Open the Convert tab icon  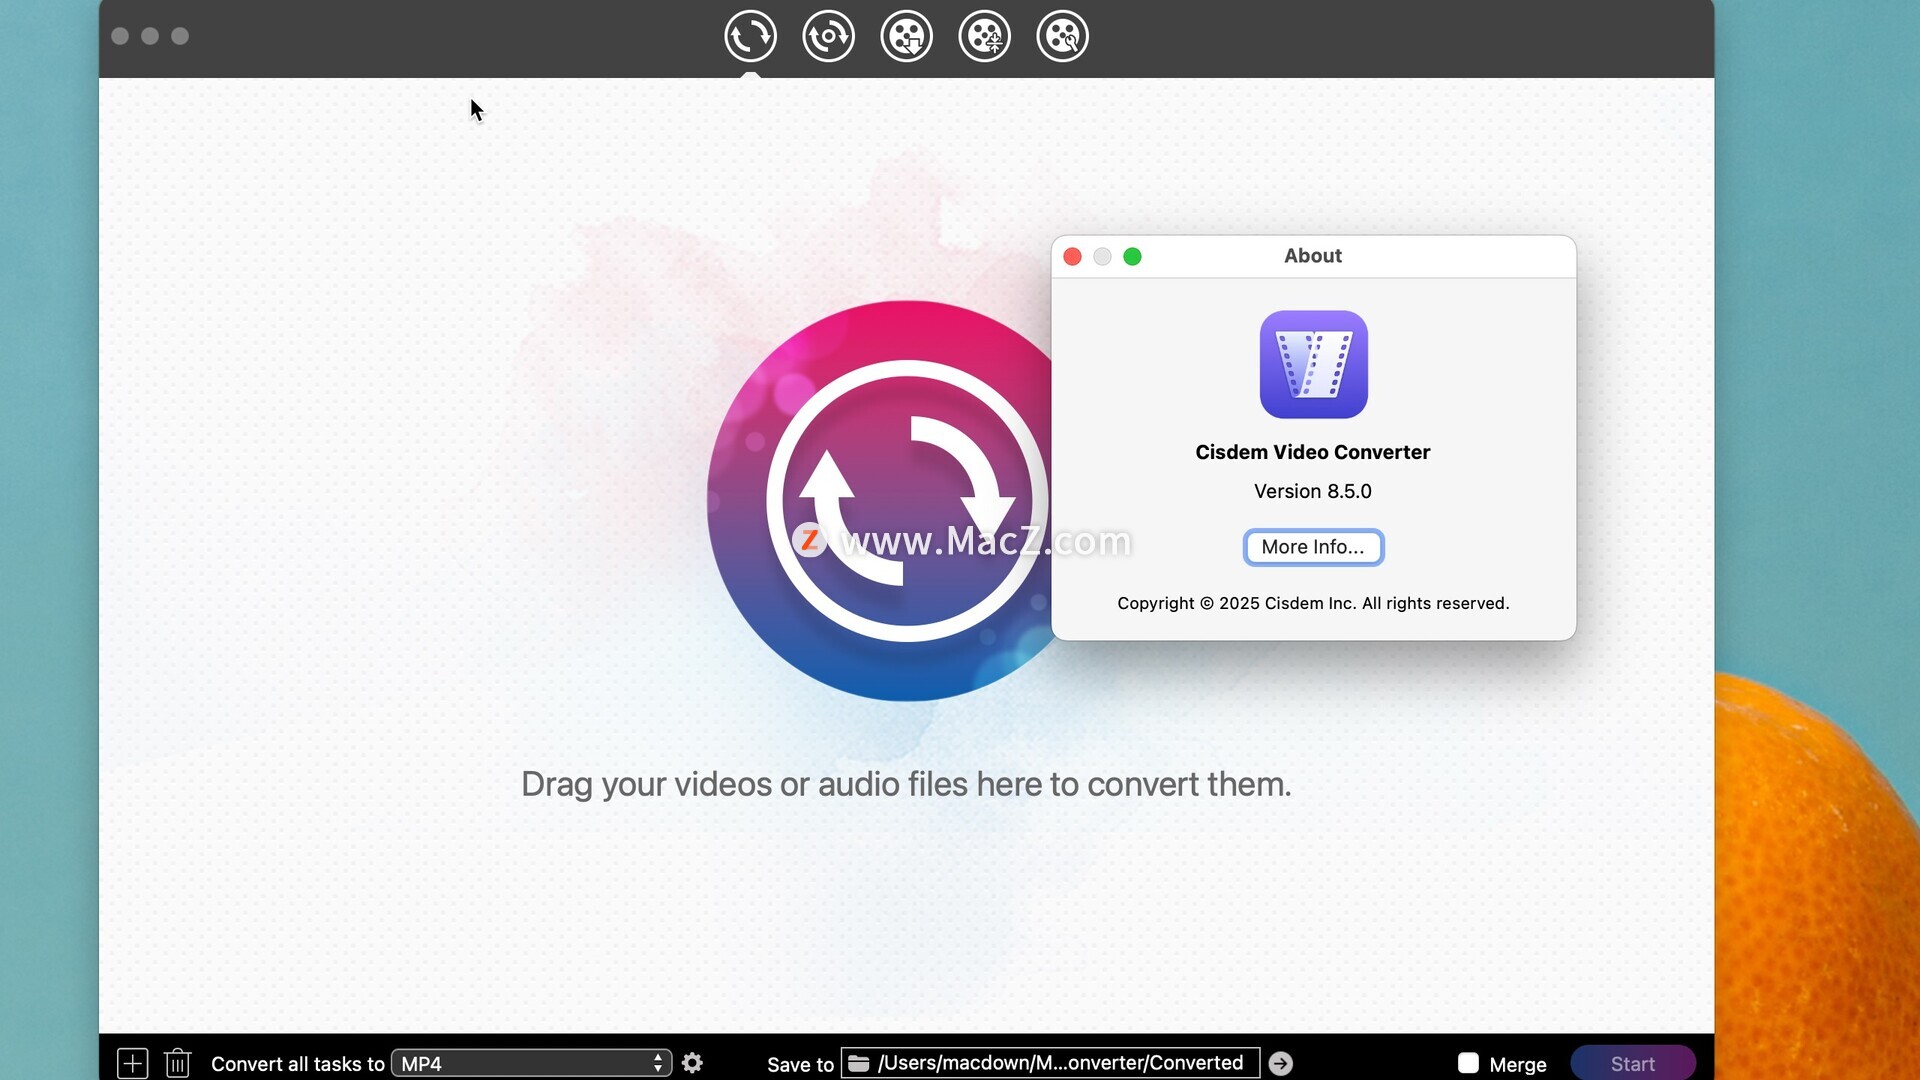(750, 37)
